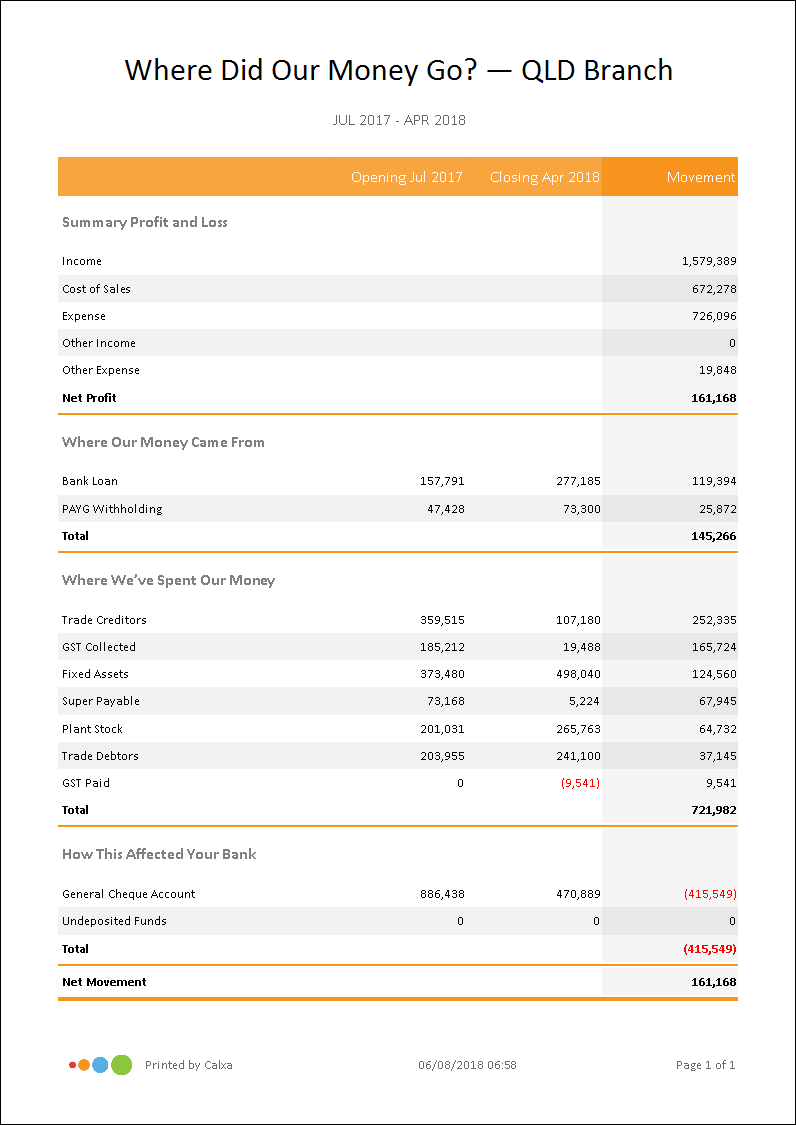Click the 'Page 1 of 1' footer indicator

705,1065
